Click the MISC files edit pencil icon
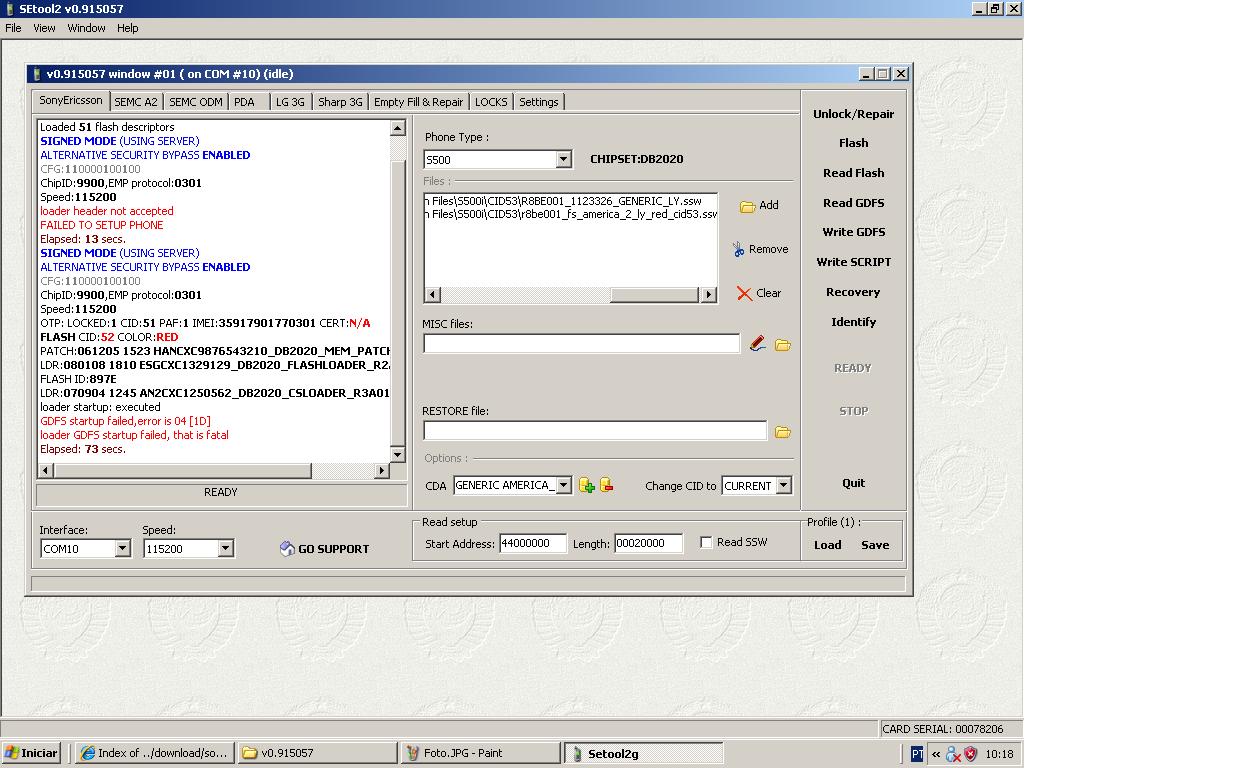1241x768 pixels. coord(758,344)
